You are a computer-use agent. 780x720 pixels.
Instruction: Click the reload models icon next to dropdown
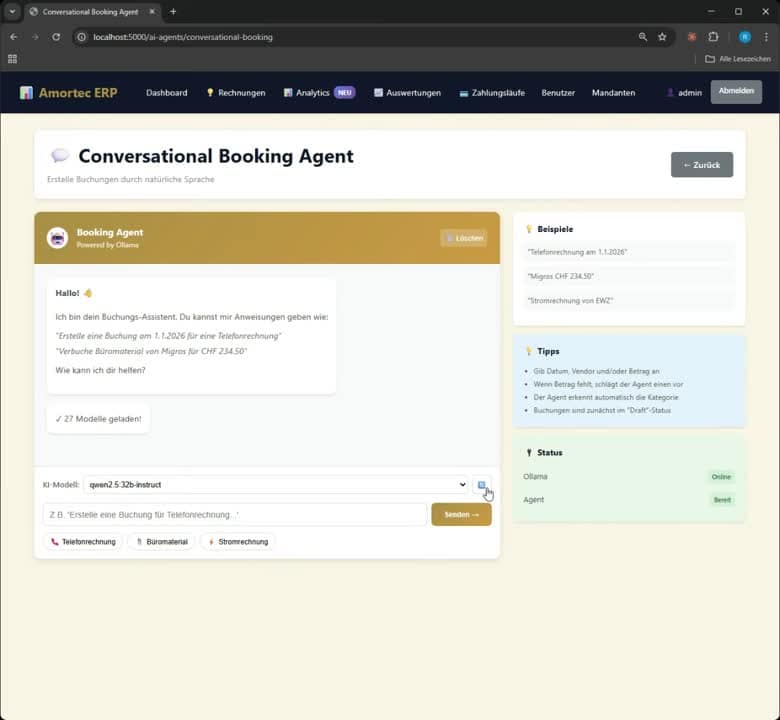coord(482,485)
